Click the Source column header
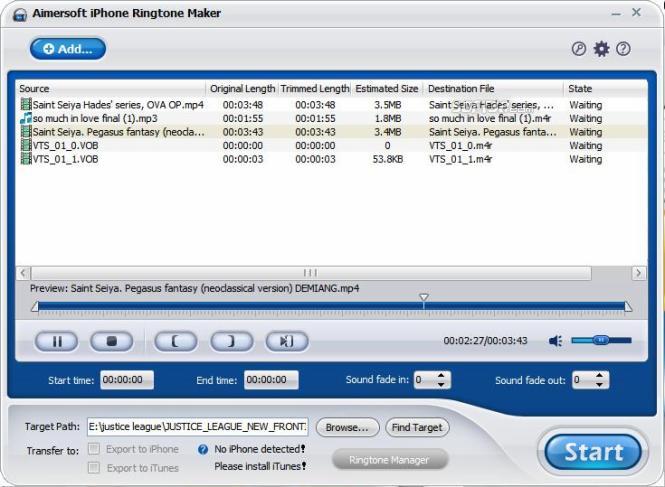The image size is (665, 487). [x=111, y=88]
